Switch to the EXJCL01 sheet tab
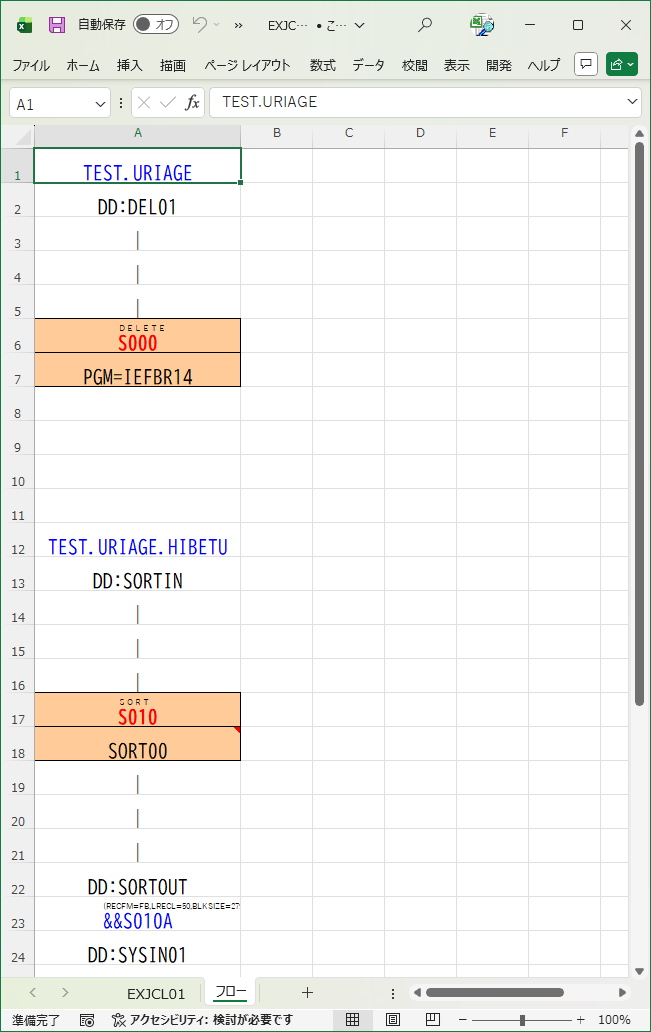This screenshot has height=1032, width=651. [156, 993]
